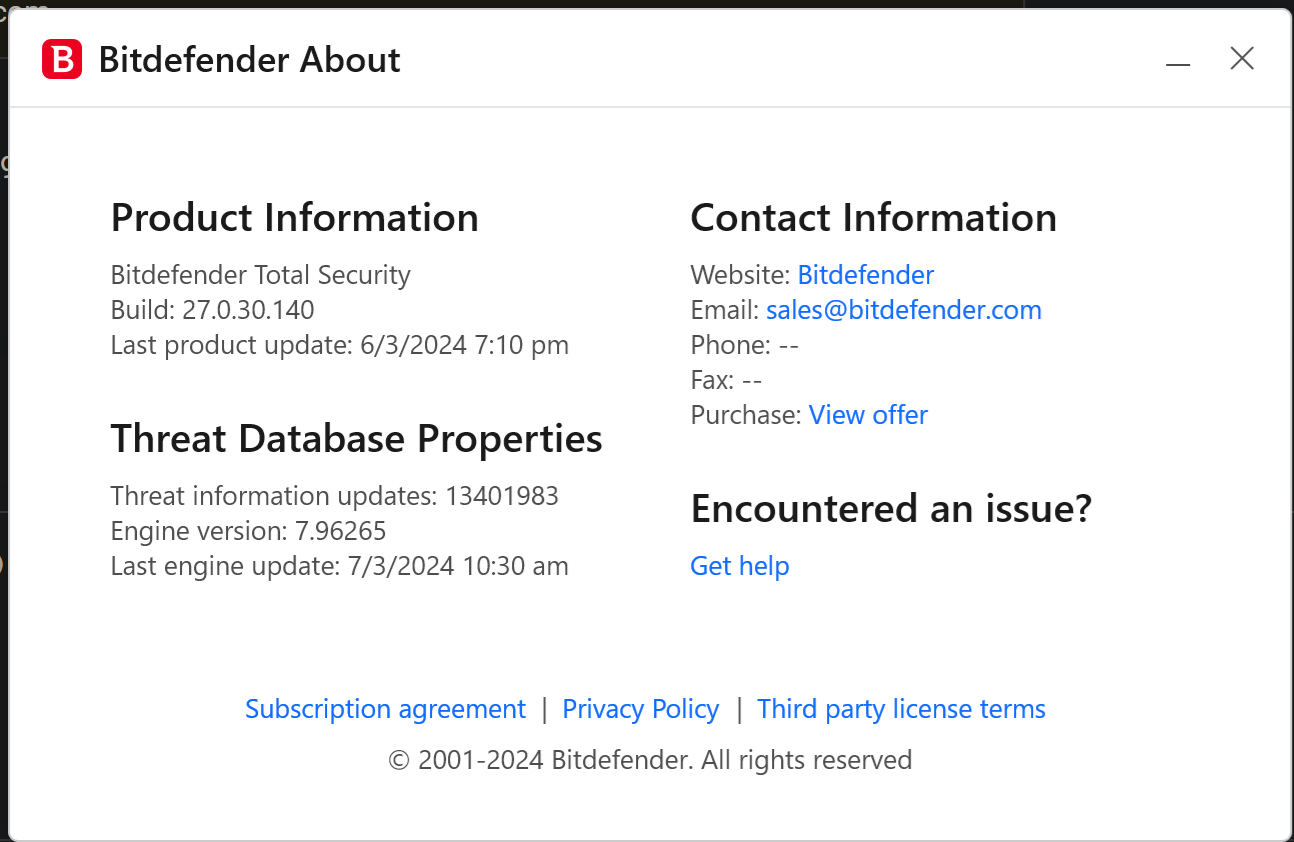Screen dimensions: 1294x842
Task: Click the red Bitdefender B logo
Action: 61,59
